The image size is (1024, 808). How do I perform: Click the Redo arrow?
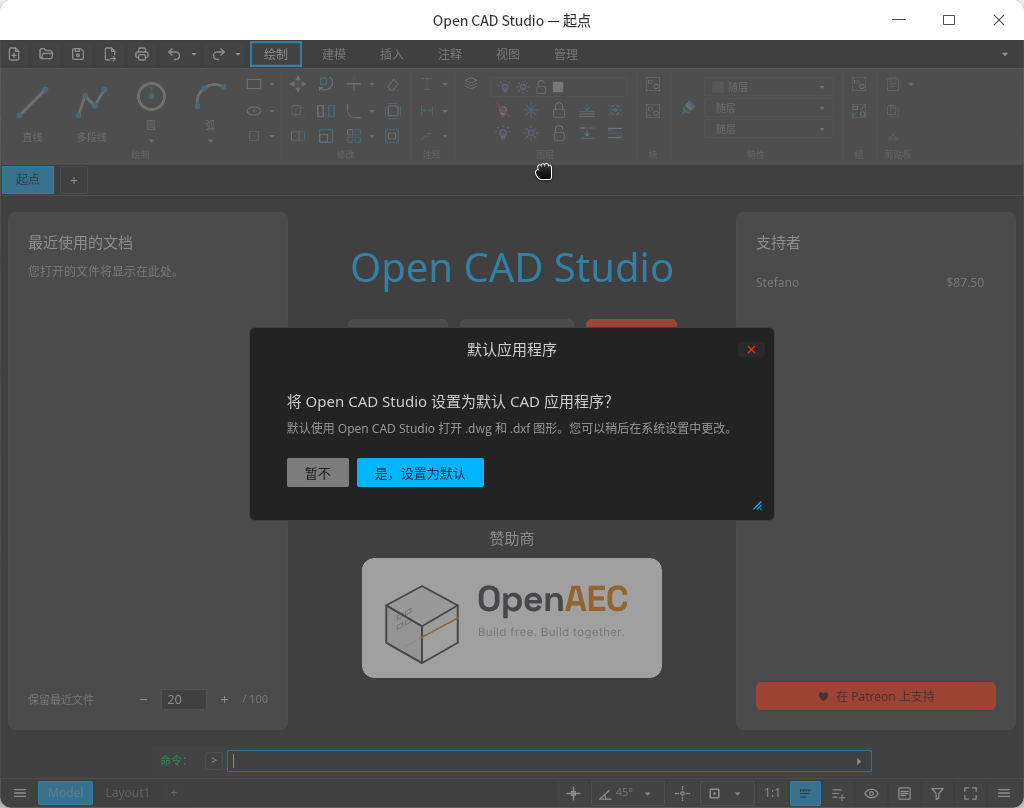pos(219,54)
